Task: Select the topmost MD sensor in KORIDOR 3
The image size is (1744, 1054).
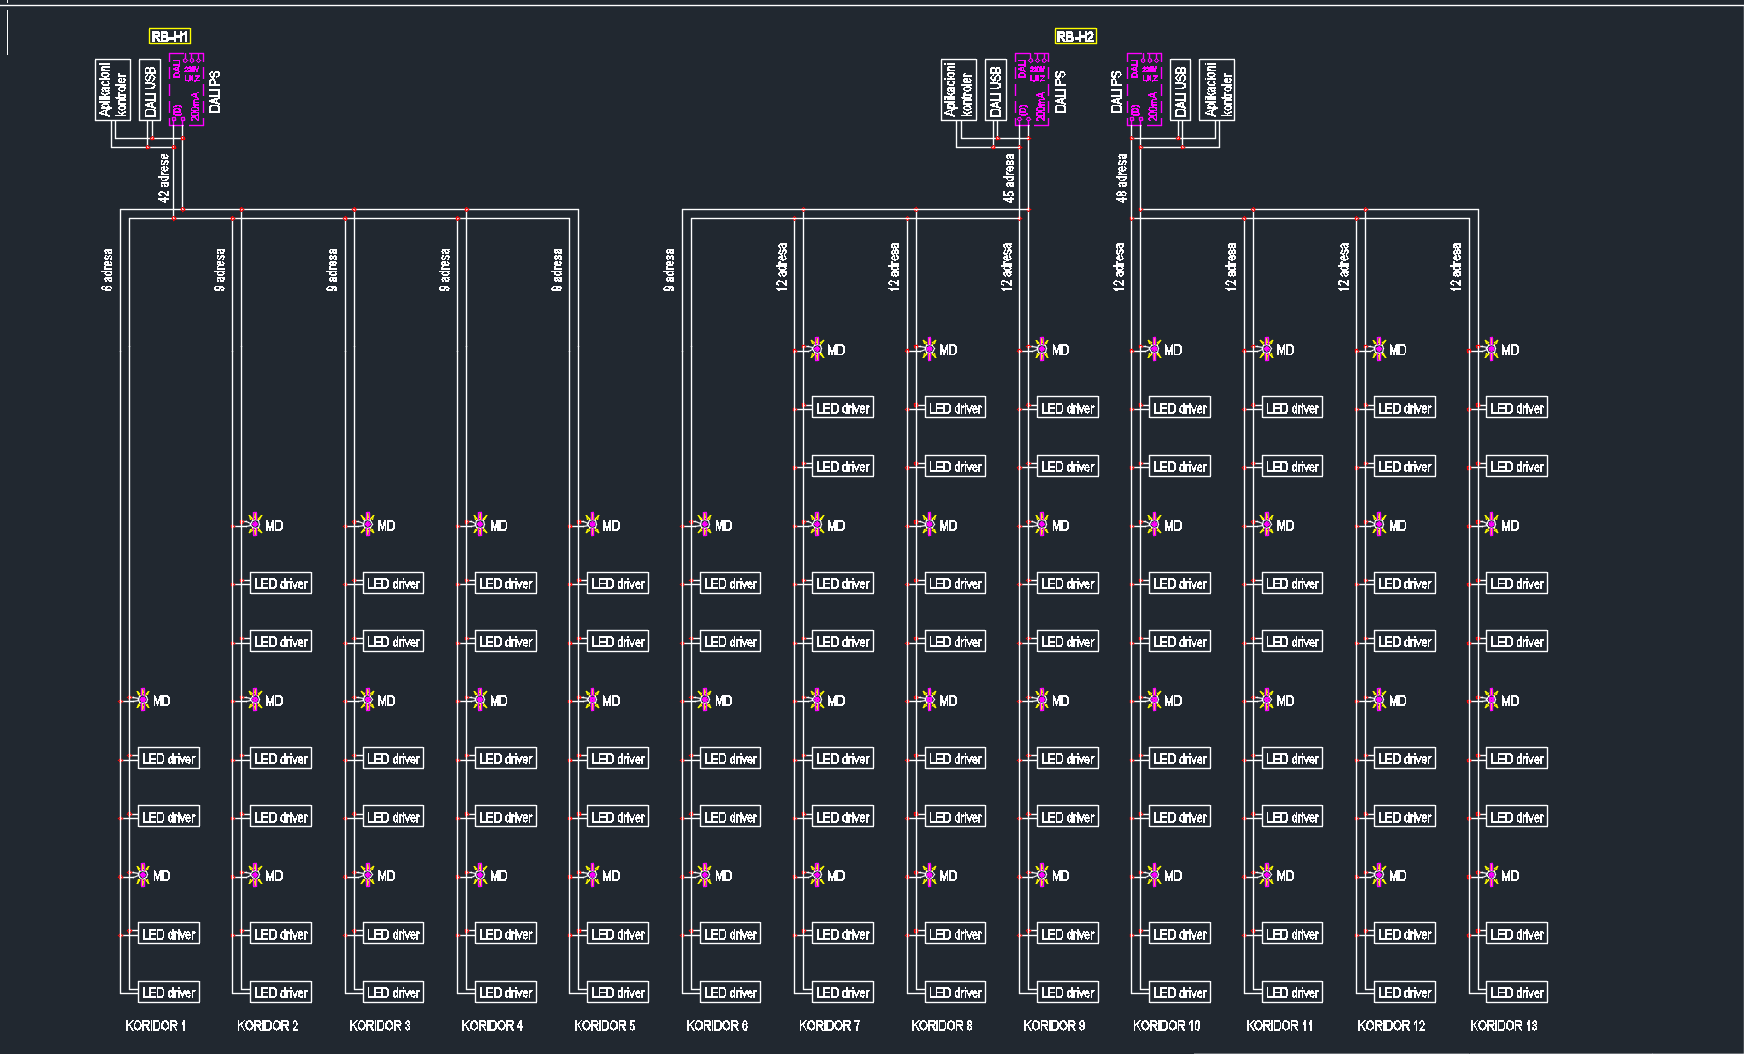Action: (368, 525)
